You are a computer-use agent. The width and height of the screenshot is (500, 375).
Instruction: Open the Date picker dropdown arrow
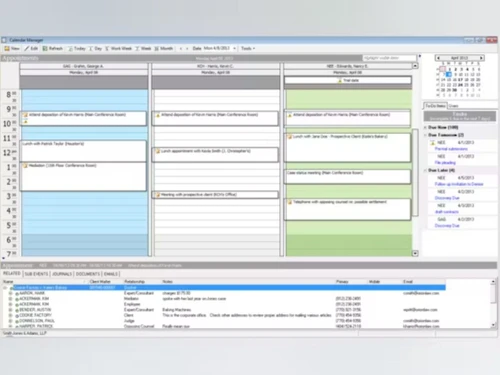[x=234, y=49]
